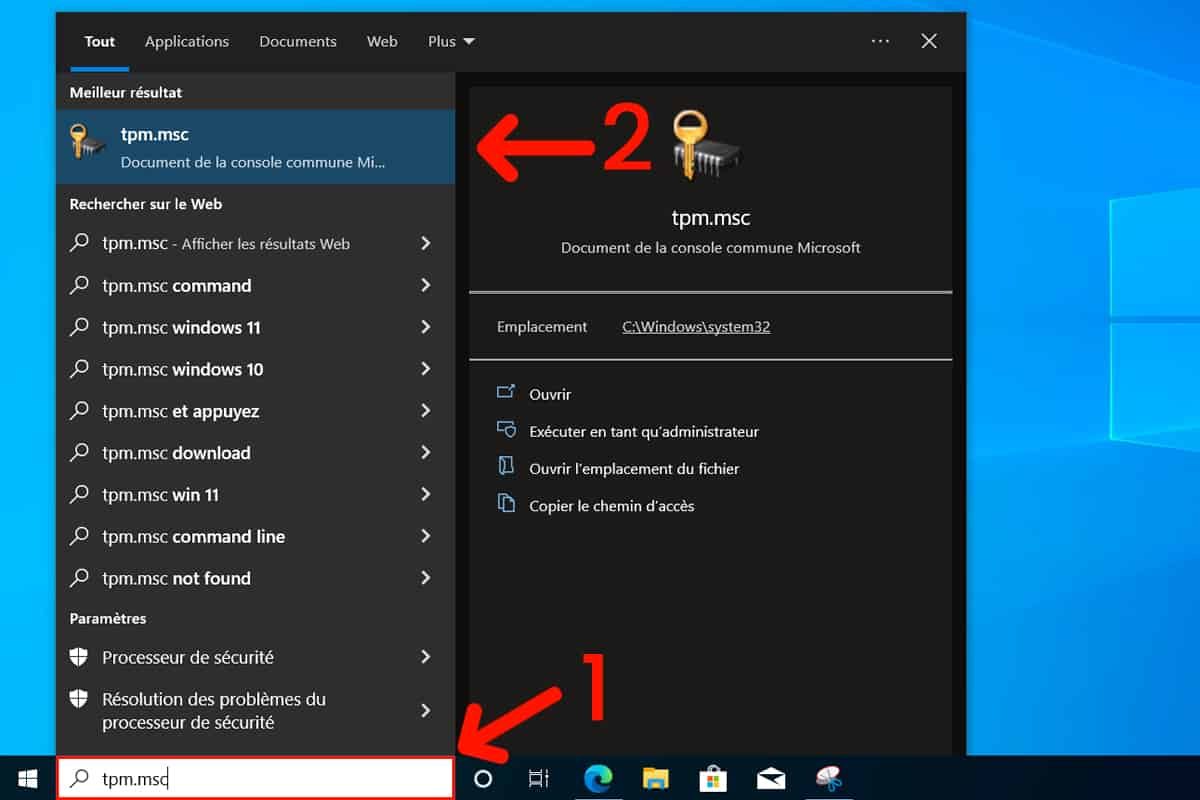The height and width of the screenshot is (800, 1200).
Task: Click the shield icon beside Processeur de sécurité
Action: [79, 657]
